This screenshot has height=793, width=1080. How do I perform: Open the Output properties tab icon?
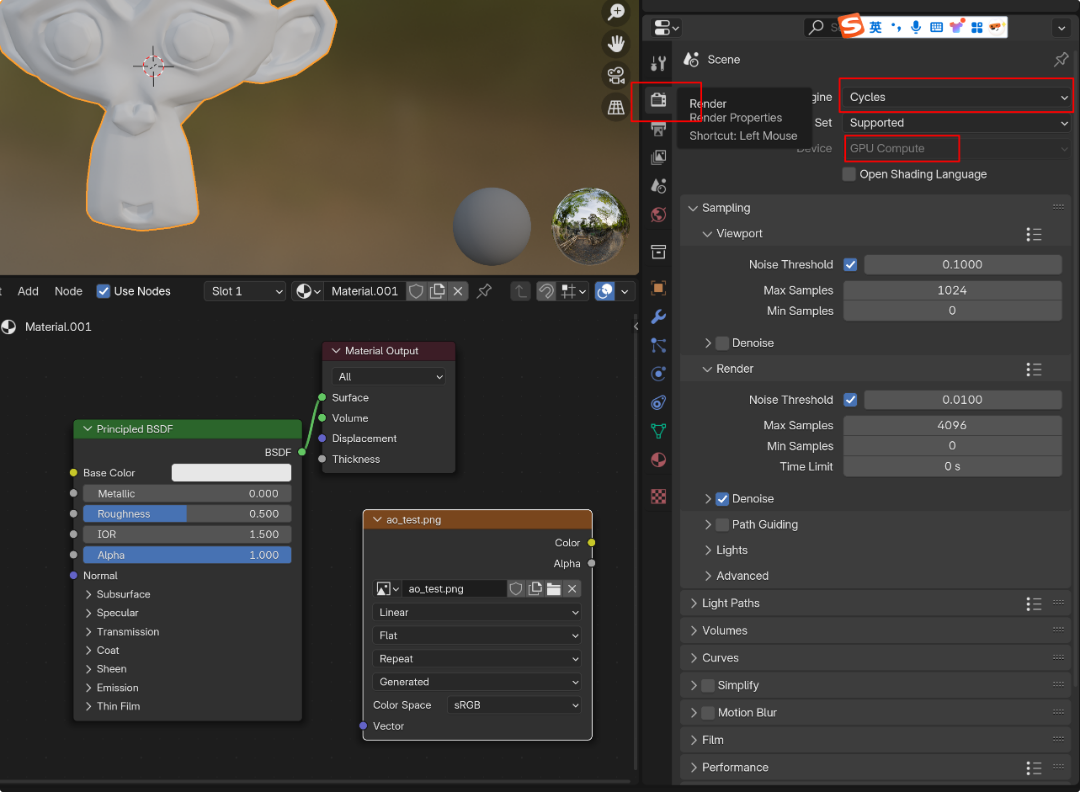[x=658, y=129]
